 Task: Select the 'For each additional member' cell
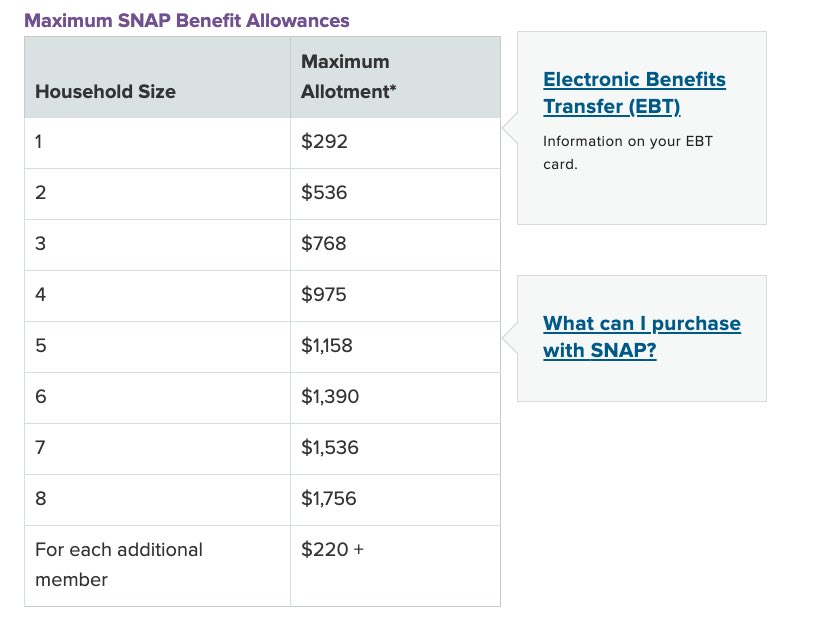(x=118, y=564)
